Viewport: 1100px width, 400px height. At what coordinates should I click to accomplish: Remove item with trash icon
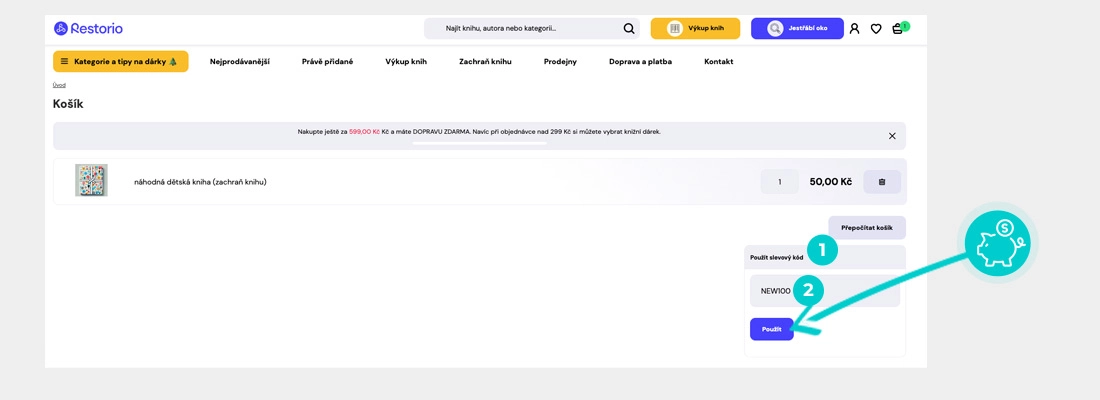point(882,182)
